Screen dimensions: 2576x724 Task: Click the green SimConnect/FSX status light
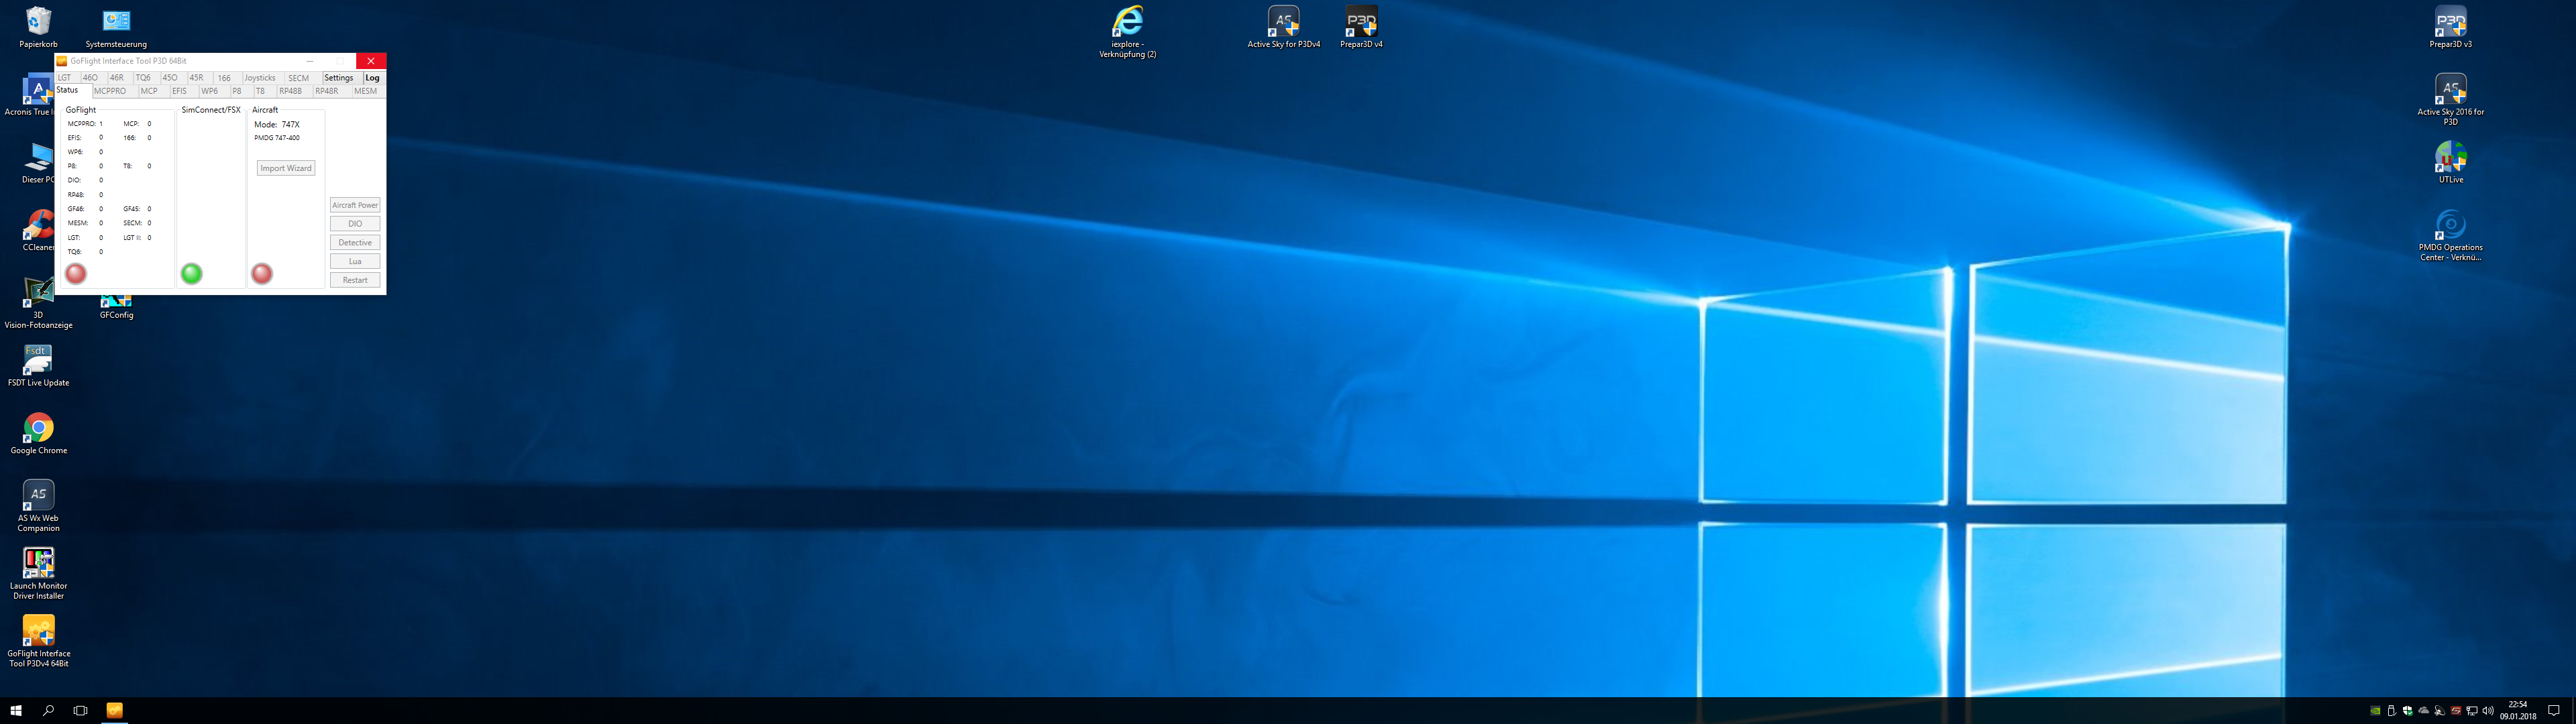[191, 273]
